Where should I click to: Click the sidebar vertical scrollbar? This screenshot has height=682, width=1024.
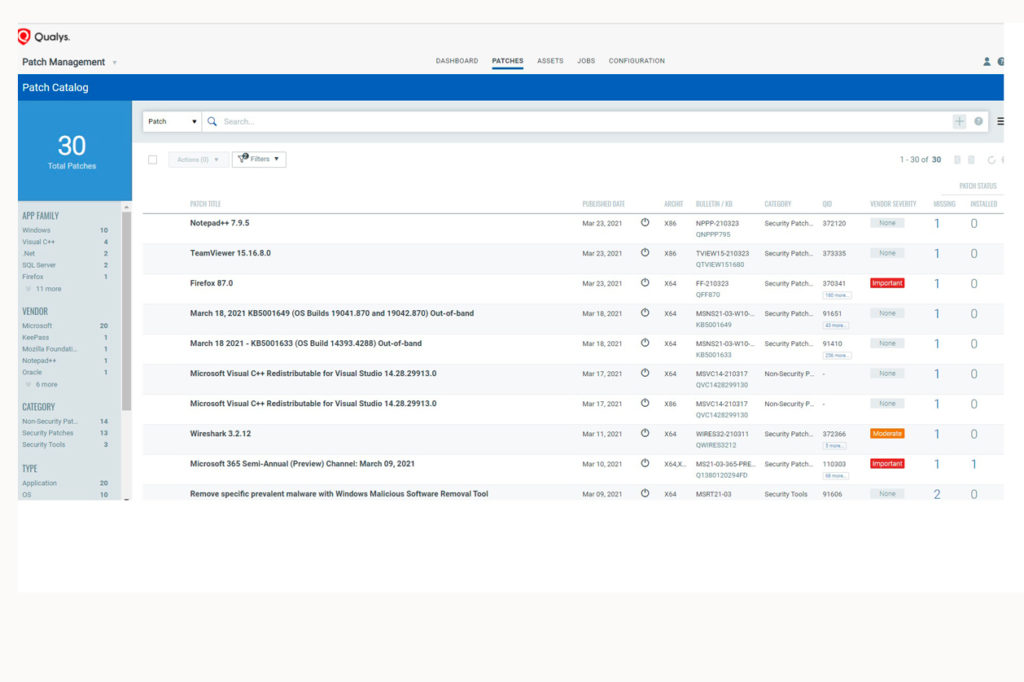pyautogui.click(x=126, y=310)
